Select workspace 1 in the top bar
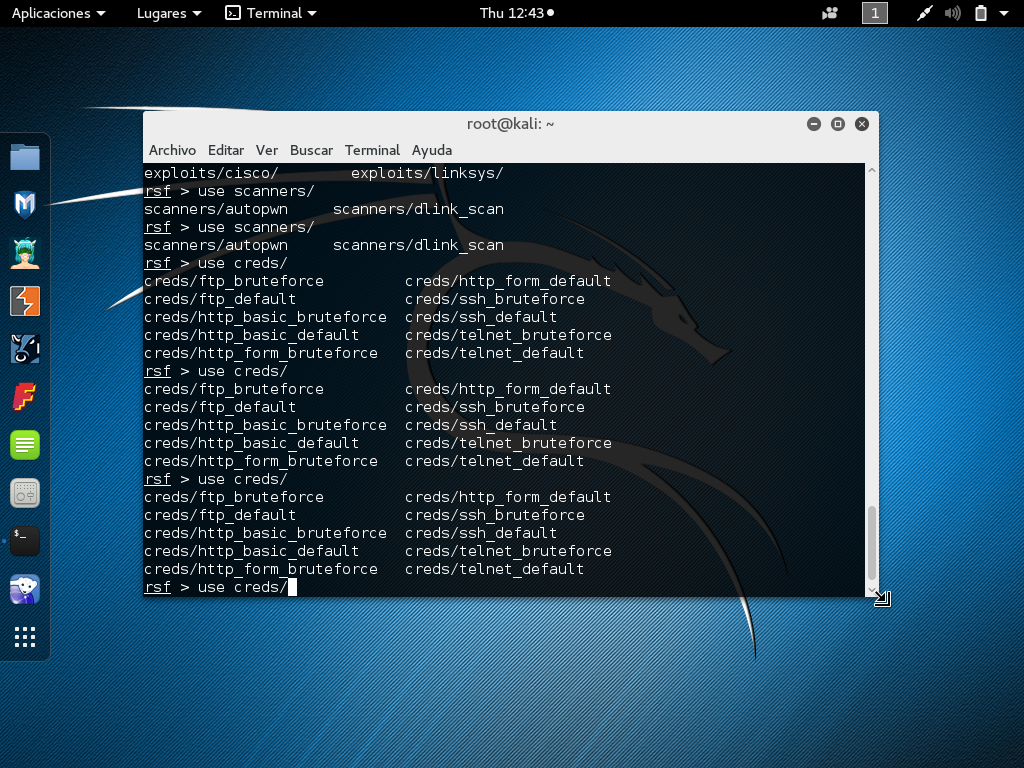This screenshot has height=768, width=1024. point(874,13)
